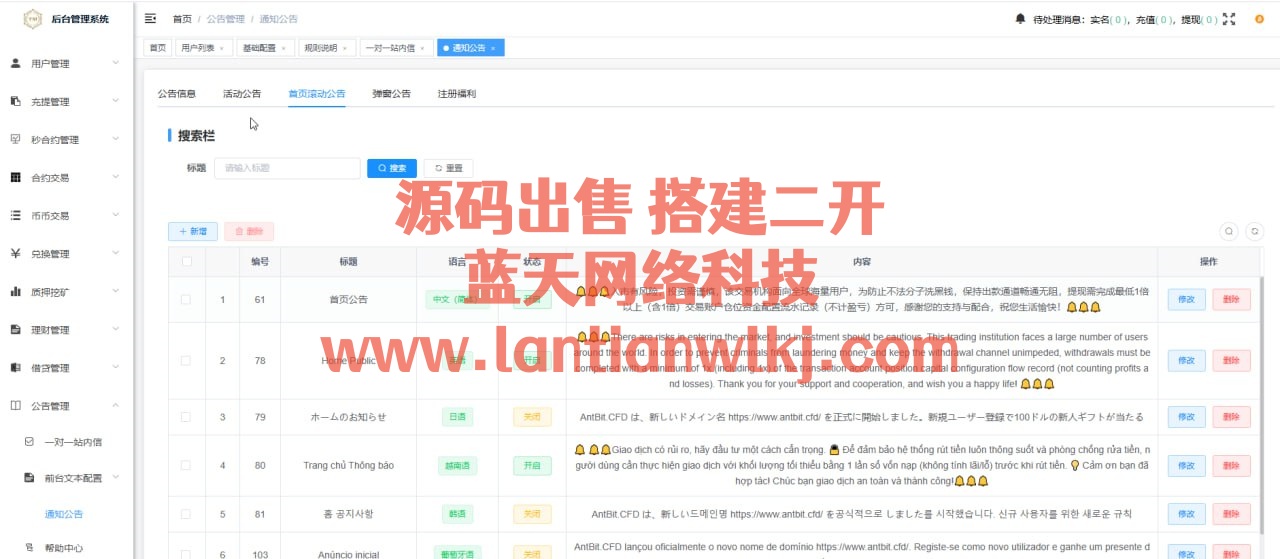Click the table refresh icon
Image resolution: width=1280 pixels, height=559 pixels.
[x=1255, y=231]
